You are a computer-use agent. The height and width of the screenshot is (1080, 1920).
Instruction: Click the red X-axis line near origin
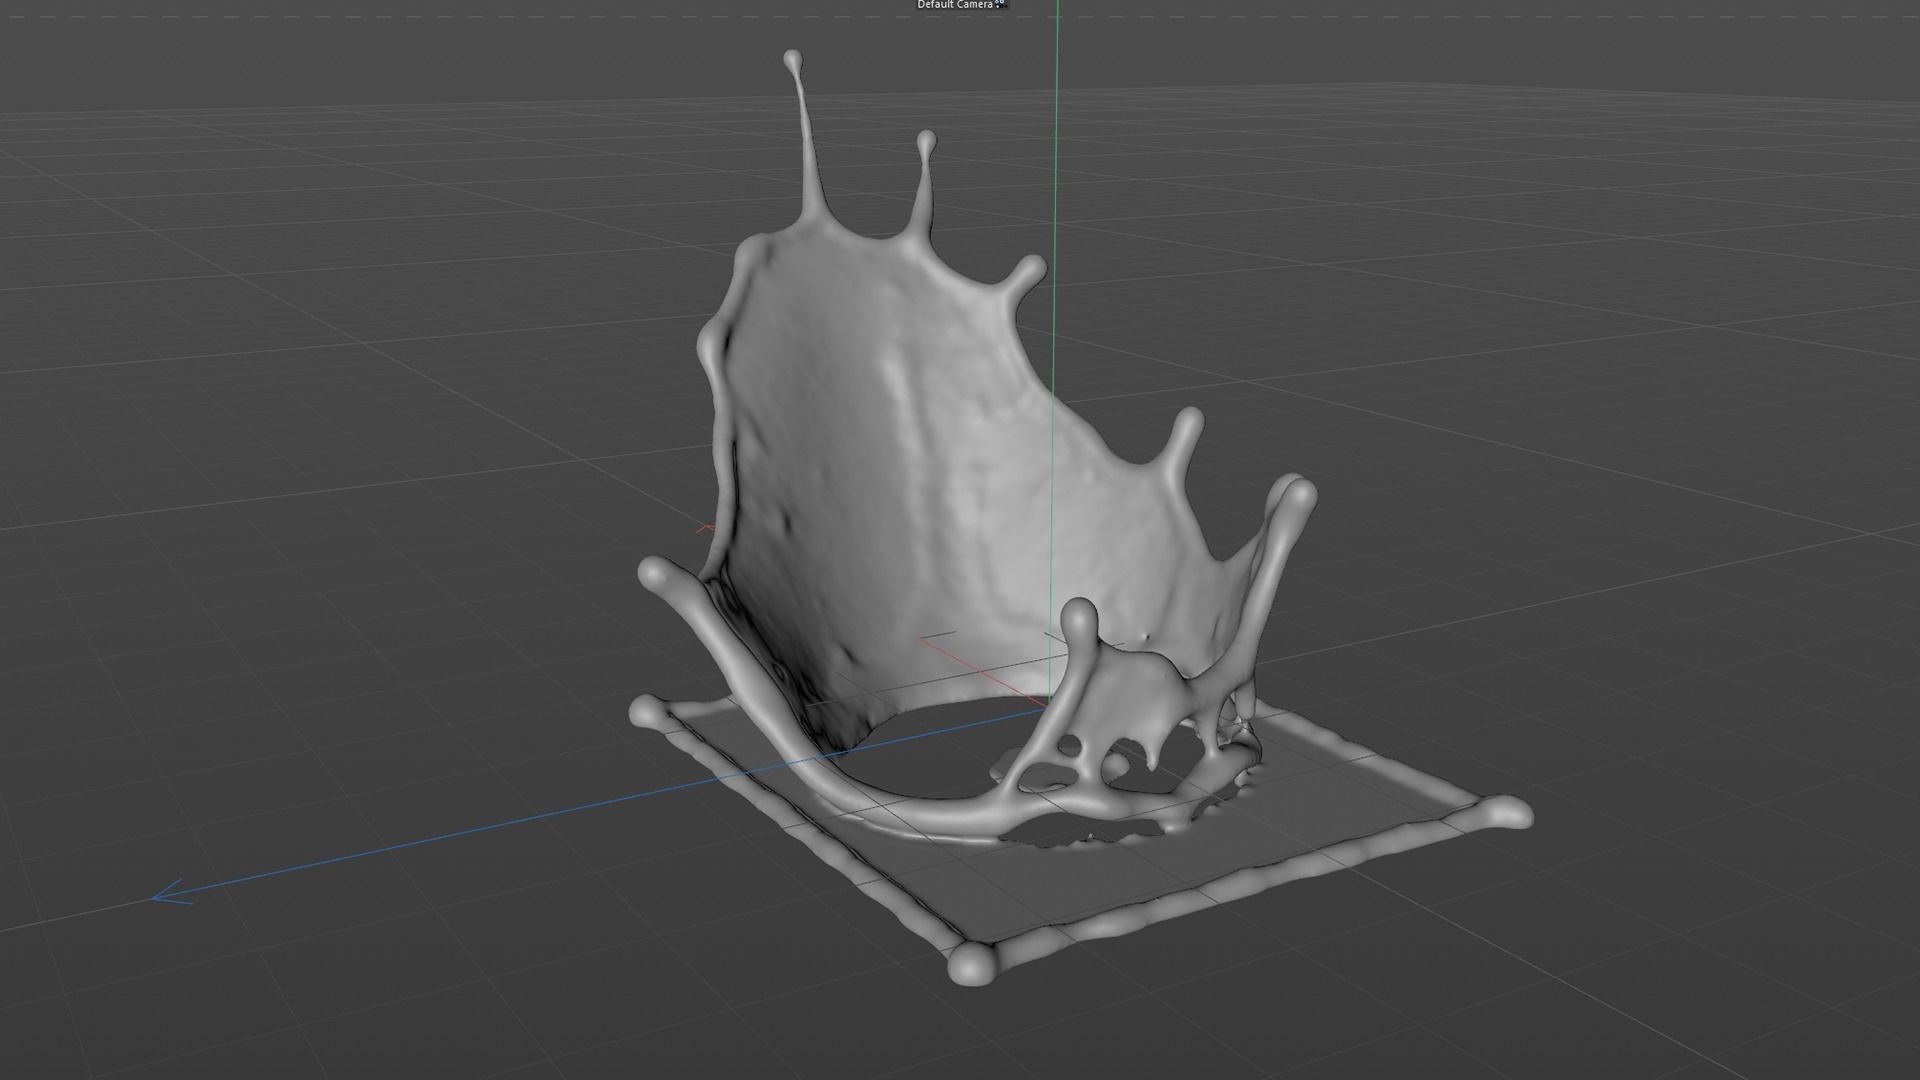(x=960, y=660)
